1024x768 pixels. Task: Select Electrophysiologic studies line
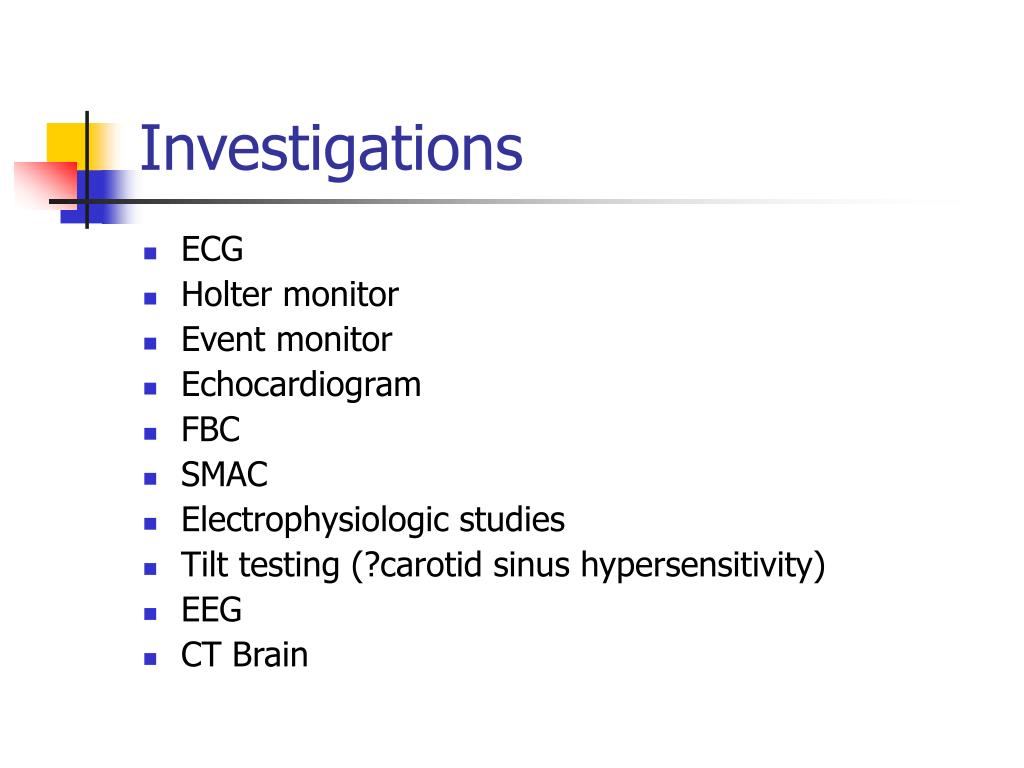click(373, 520)
